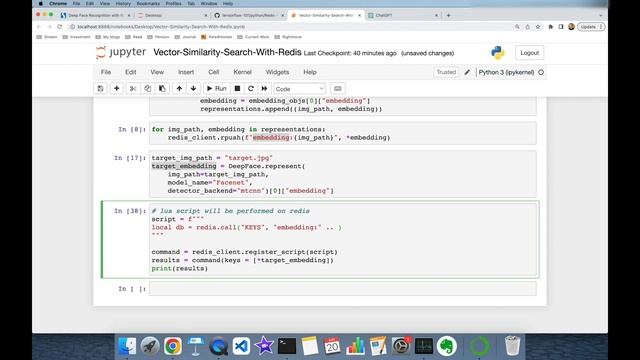640x360 pixels.
Task: Click the kernel idle indicator circle
Action: coord(541,72)
